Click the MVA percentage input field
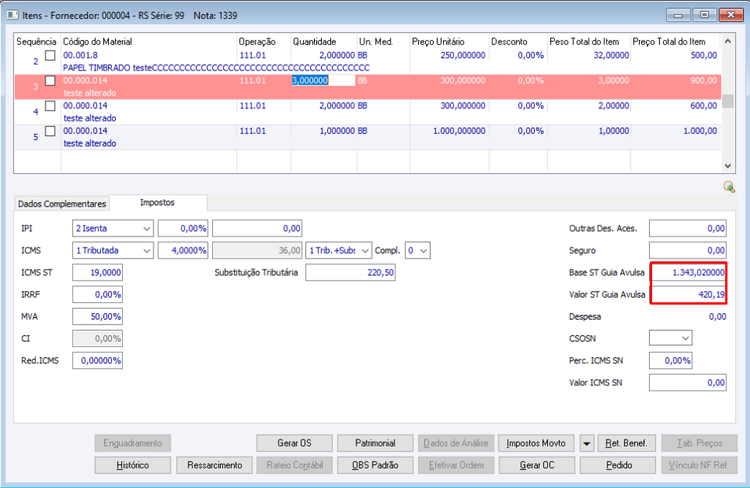Viewport: 750px width, 488px height. click(x=98, y=317)
